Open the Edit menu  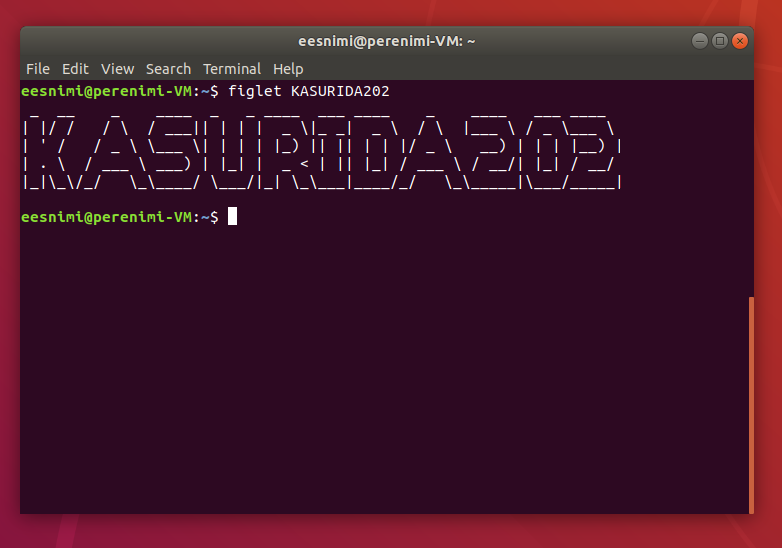tap(75, 69)
